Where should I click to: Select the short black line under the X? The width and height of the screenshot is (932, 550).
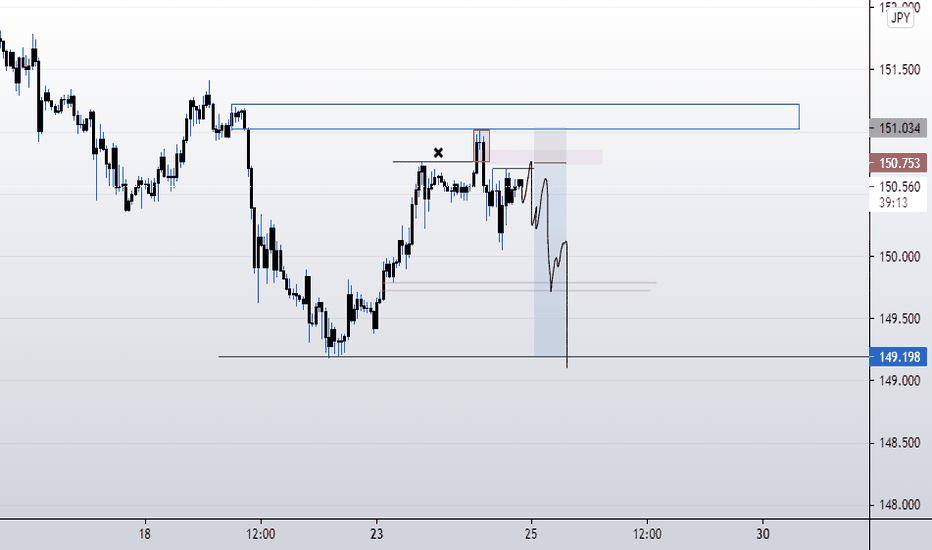(433, 161)
